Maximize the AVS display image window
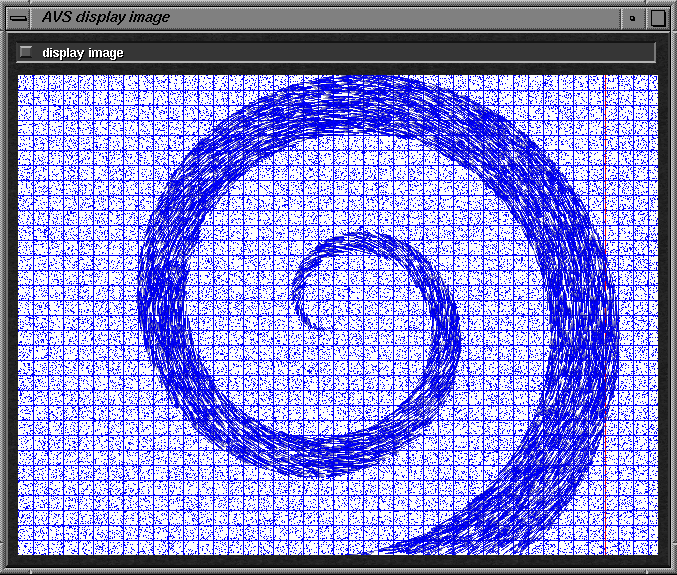 (658, 18)
